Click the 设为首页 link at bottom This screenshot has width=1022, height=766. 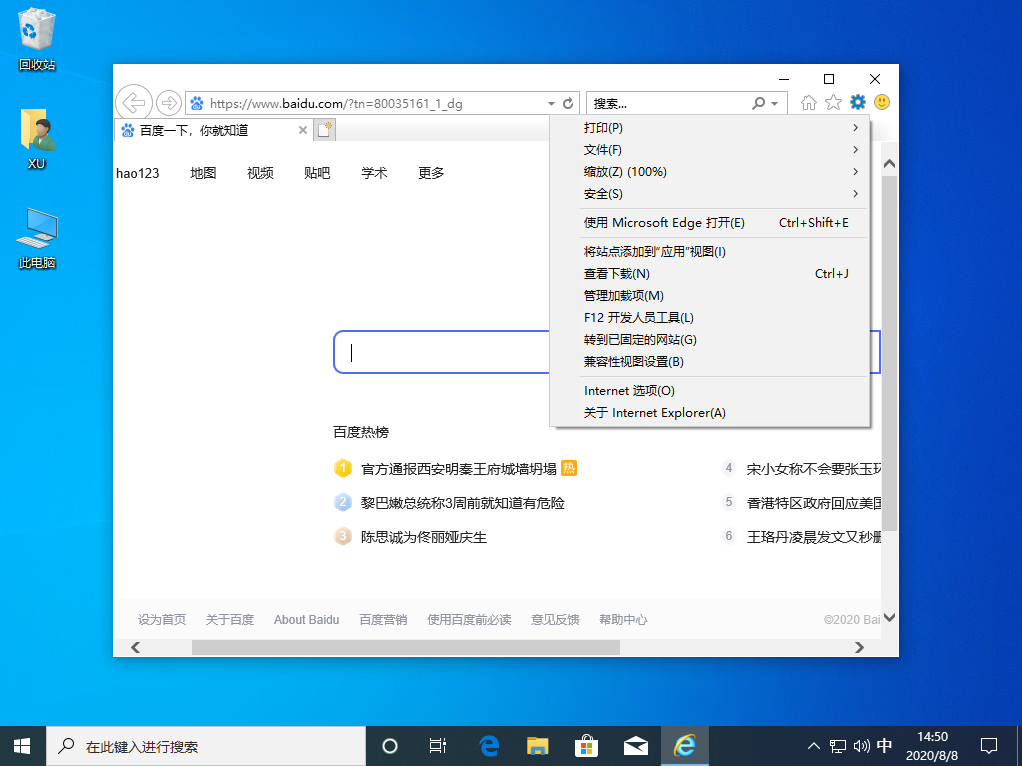[161, 619]
